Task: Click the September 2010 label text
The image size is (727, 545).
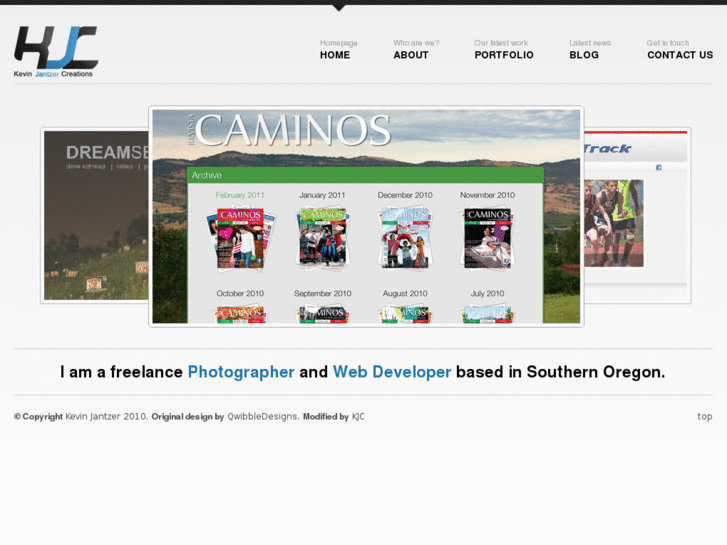Action: 323,294
